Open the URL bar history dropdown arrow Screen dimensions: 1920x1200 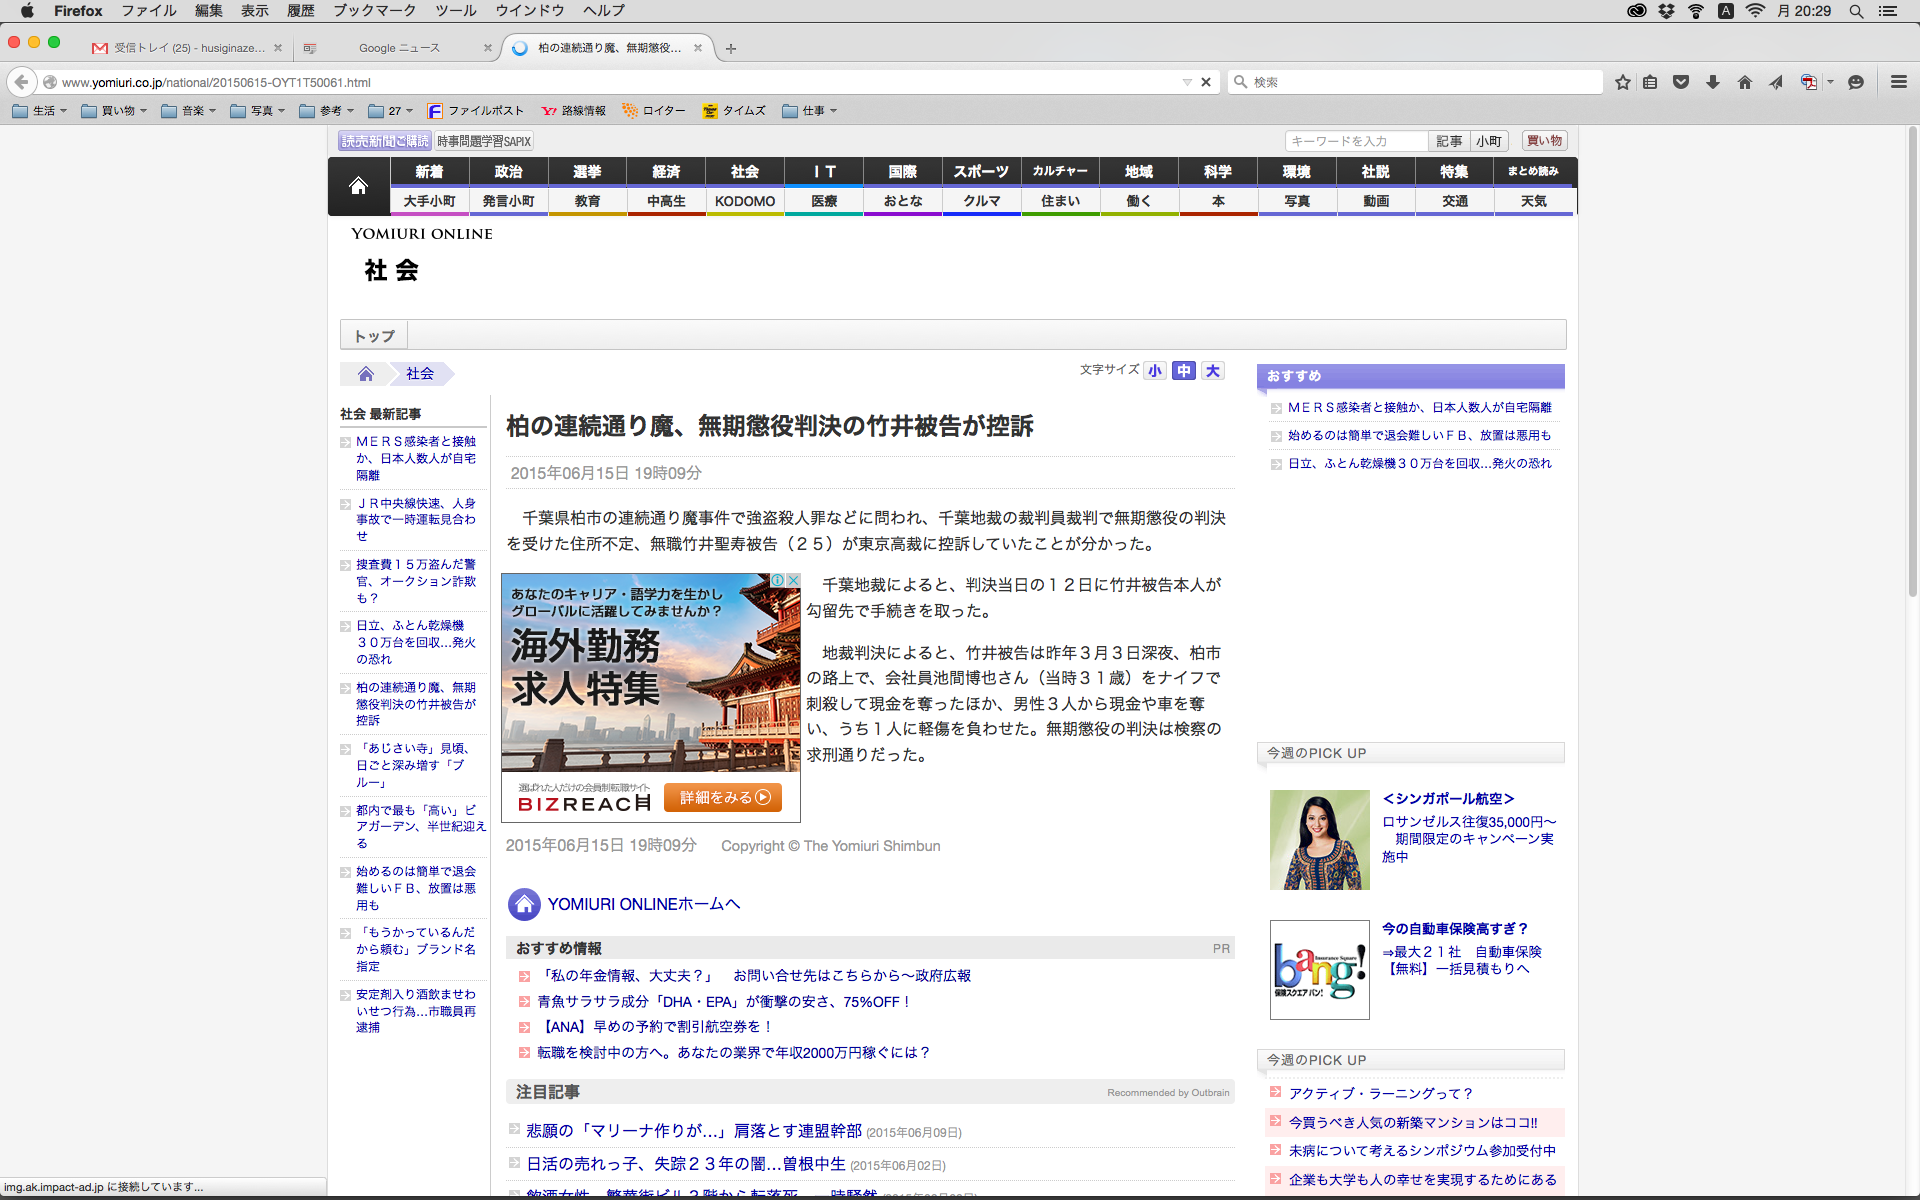(1187, 82)
